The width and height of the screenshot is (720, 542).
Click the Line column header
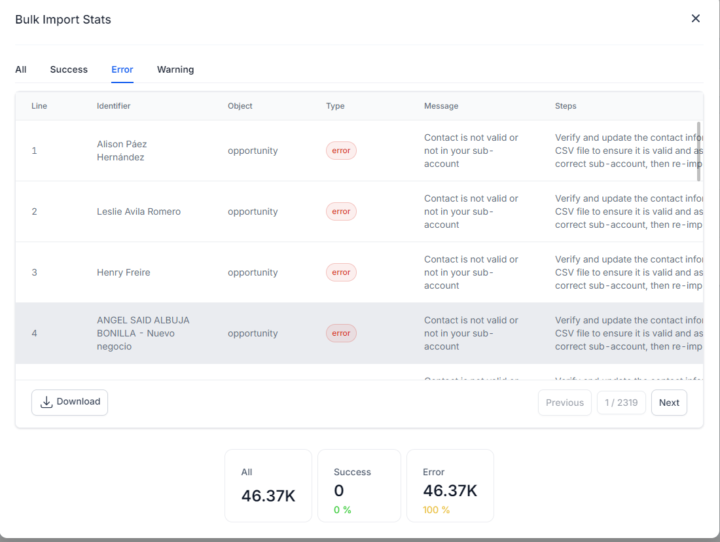[x=39, y=106]
